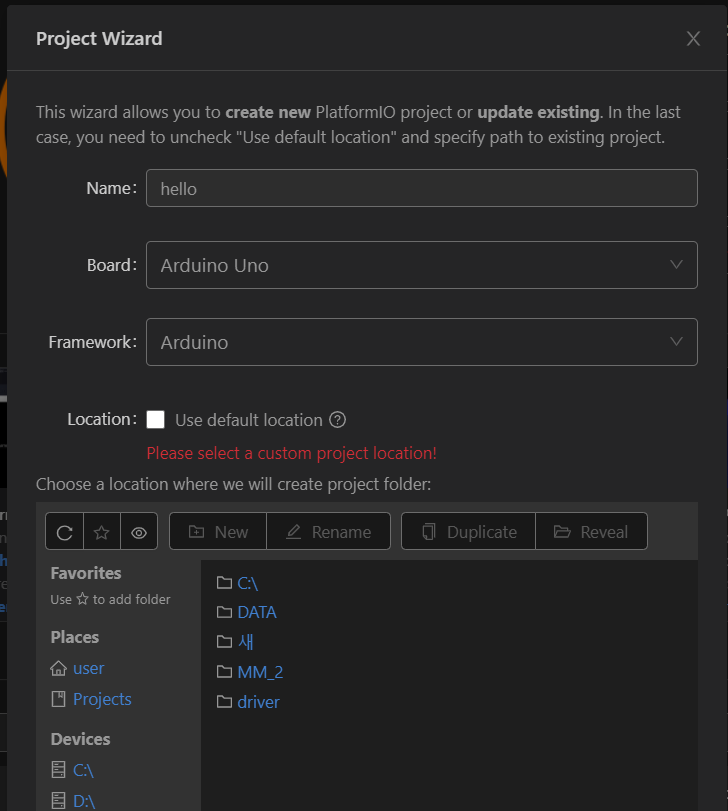Toggle hidden files with the eye icon
The width and height of the screenshot is (728, 811).
139,532
